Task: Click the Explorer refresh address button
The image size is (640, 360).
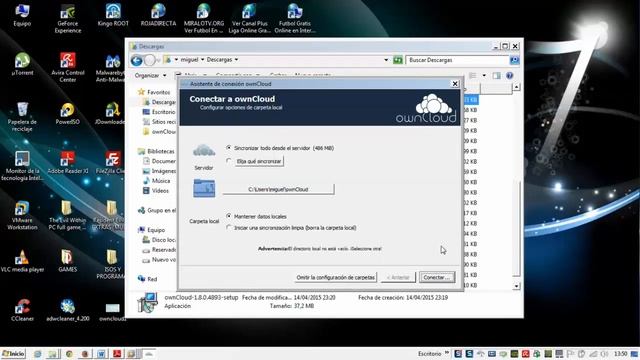Action: (398, 60)
